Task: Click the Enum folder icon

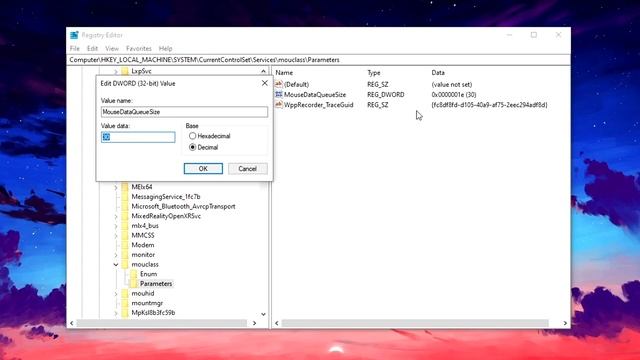Action: pyautogui.click(x=133, y=274)
